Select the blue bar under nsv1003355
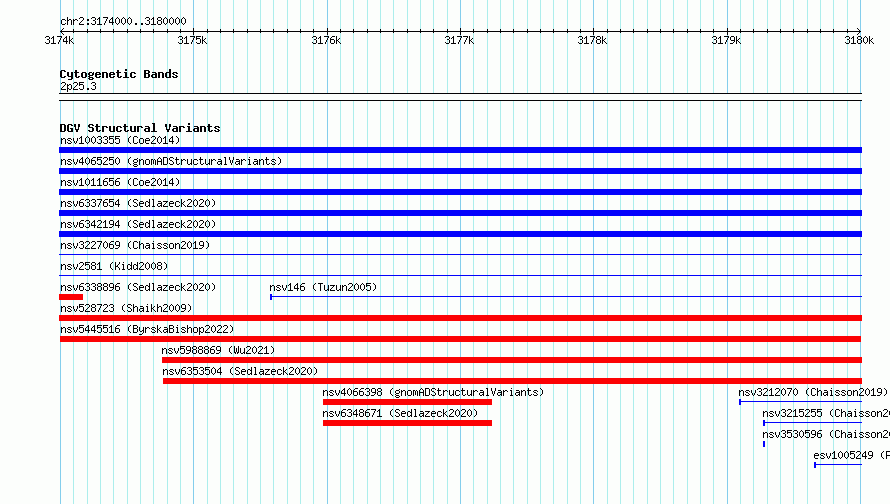Image resolution: width=890 pixels, height=504 pixels. coord(460,150)
